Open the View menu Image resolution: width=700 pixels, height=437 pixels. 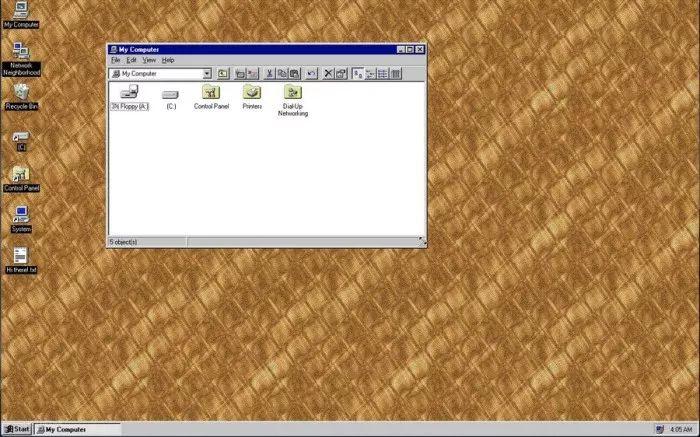[x=149, y=60]
